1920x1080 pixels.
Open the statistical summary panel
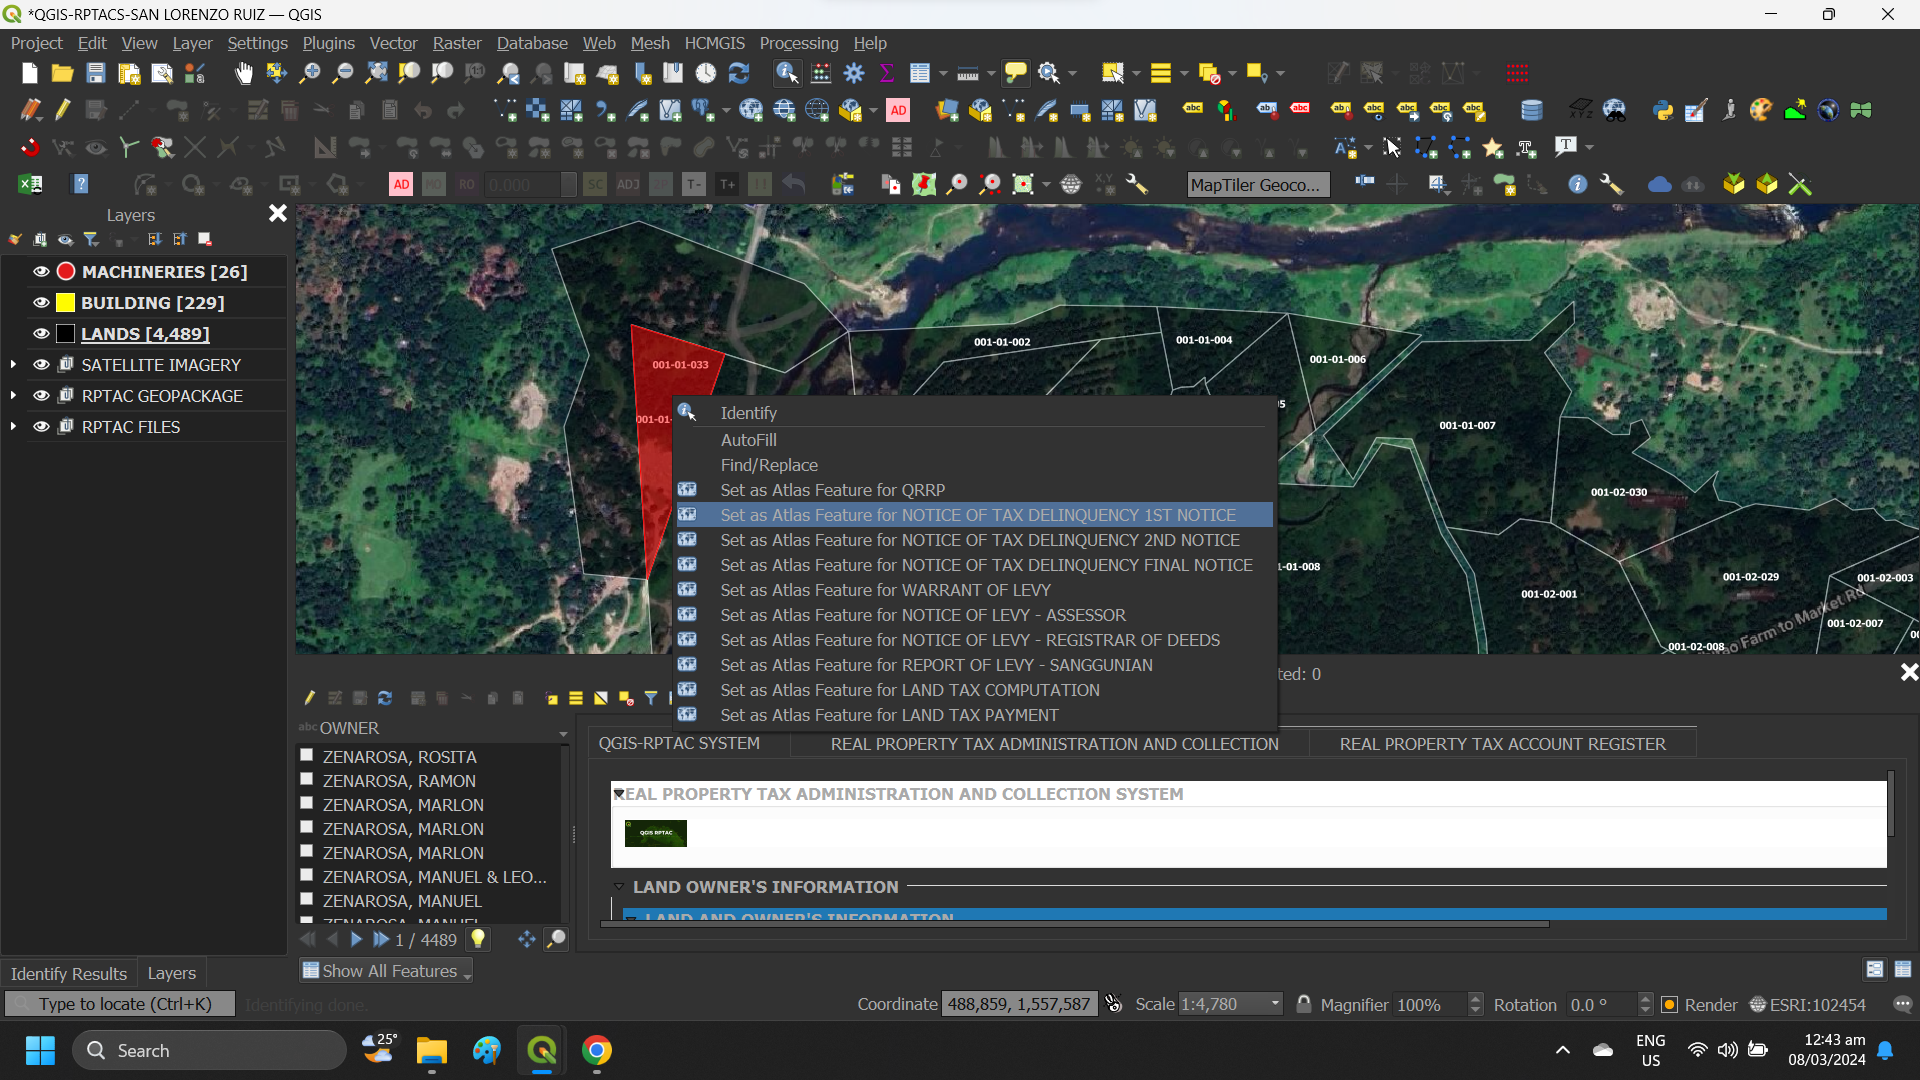click(887, 73)
